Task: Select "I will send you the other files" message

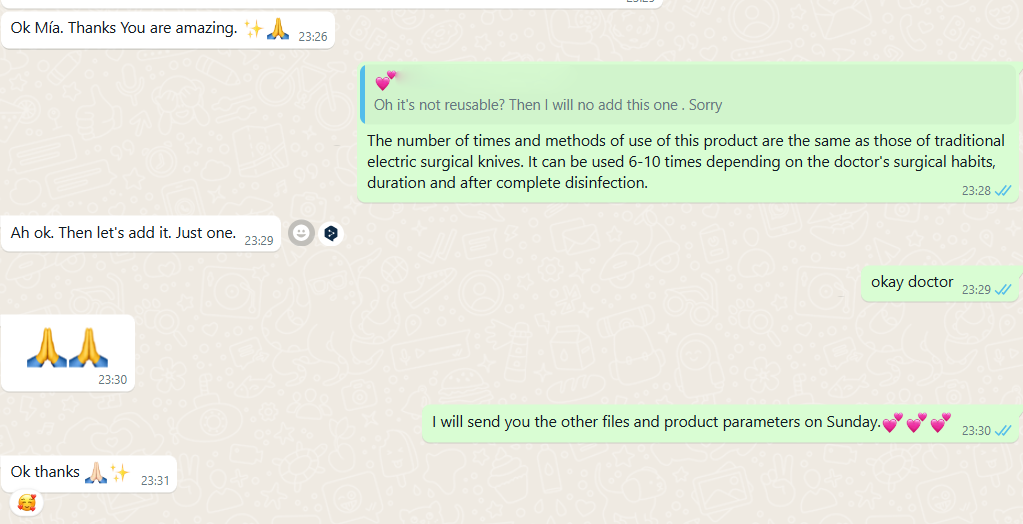Action: click(x=721, y=424)
